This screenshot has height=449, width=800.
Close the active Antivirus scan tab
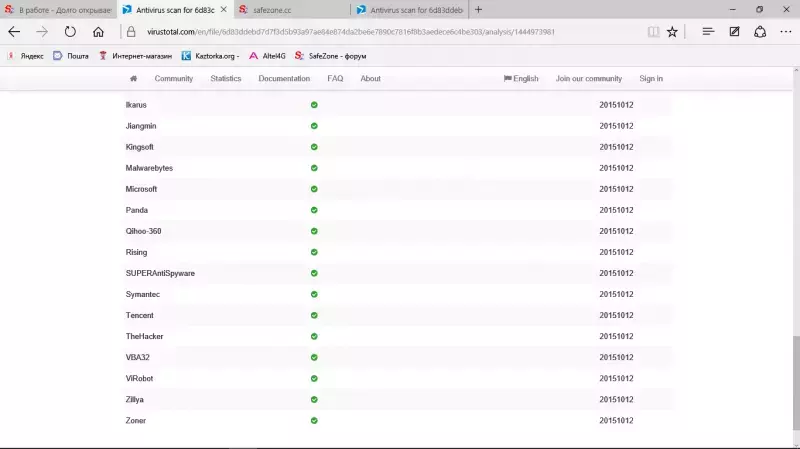tap(223, 10)
